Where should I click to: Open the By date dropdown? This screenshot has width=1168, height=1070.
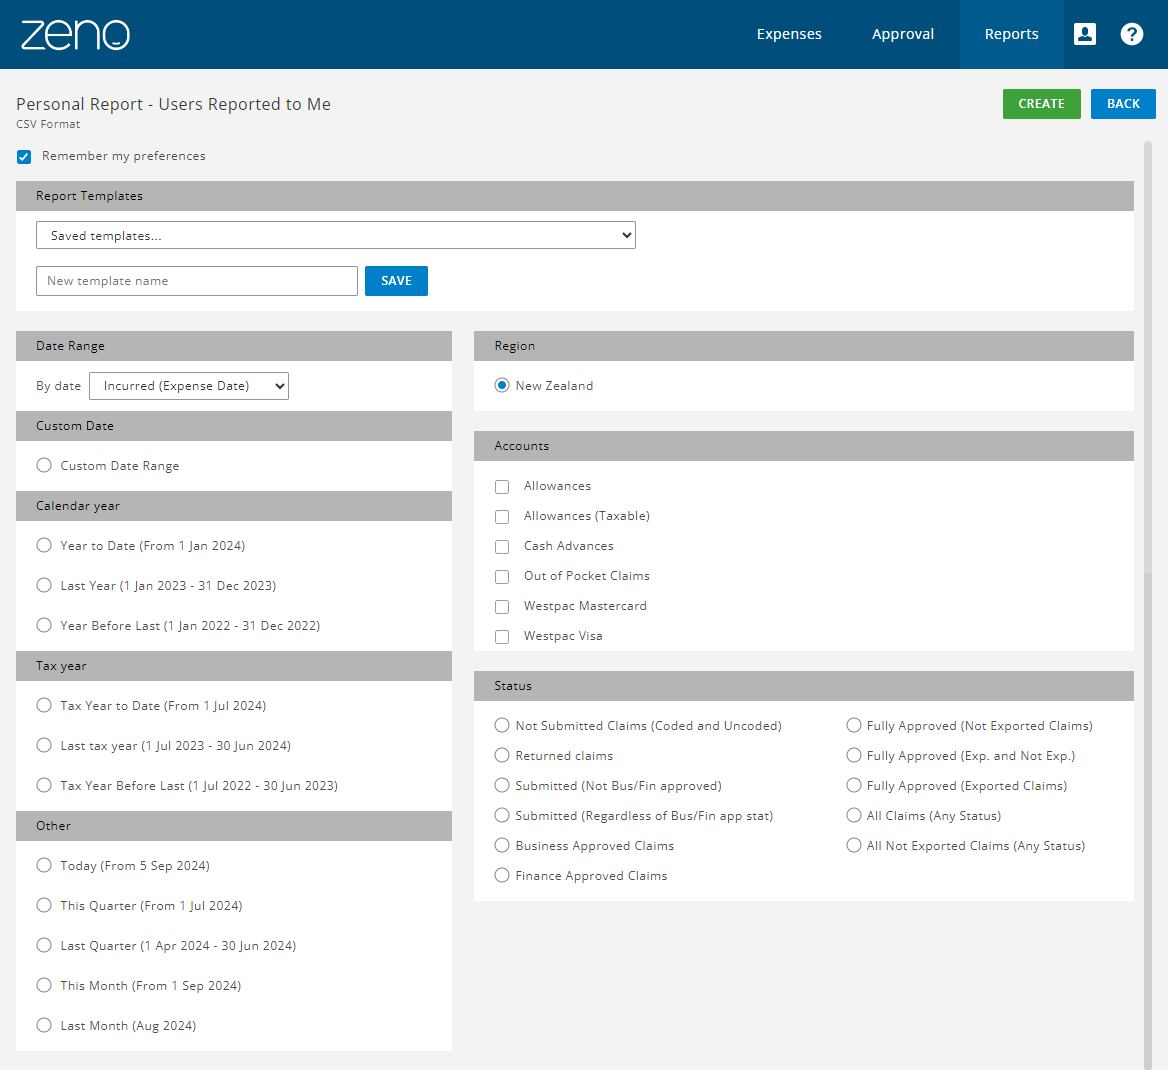click(188, 386)
